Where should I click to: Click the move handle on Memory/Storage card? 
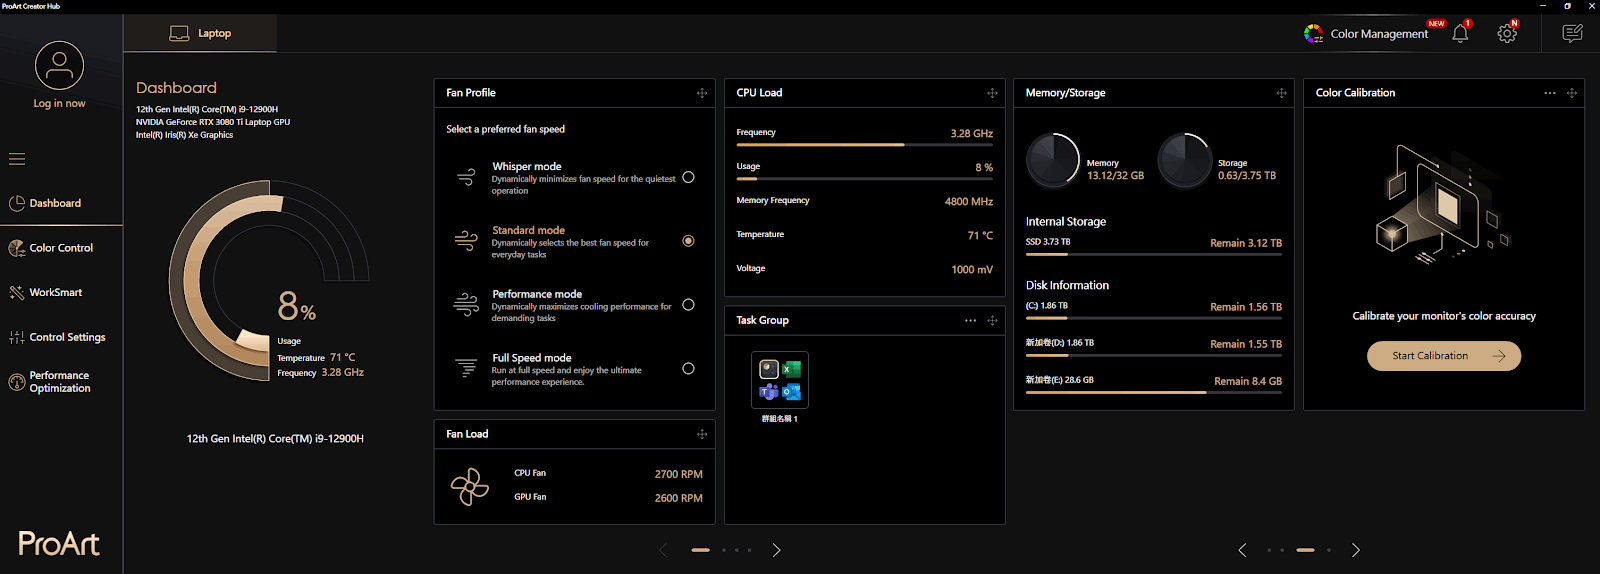1281,93
